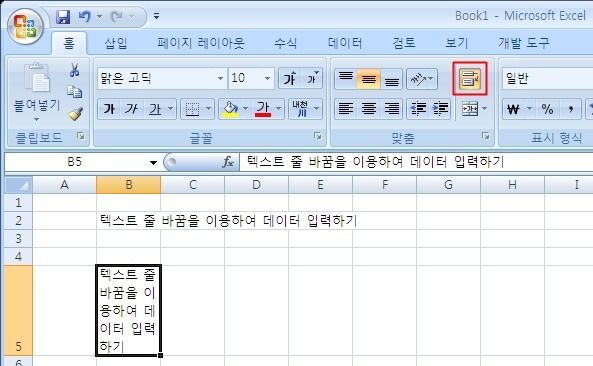The height and width of the screenshot is (366, 593).
Task: Apply red font color 가
Action: coord(263,109)
